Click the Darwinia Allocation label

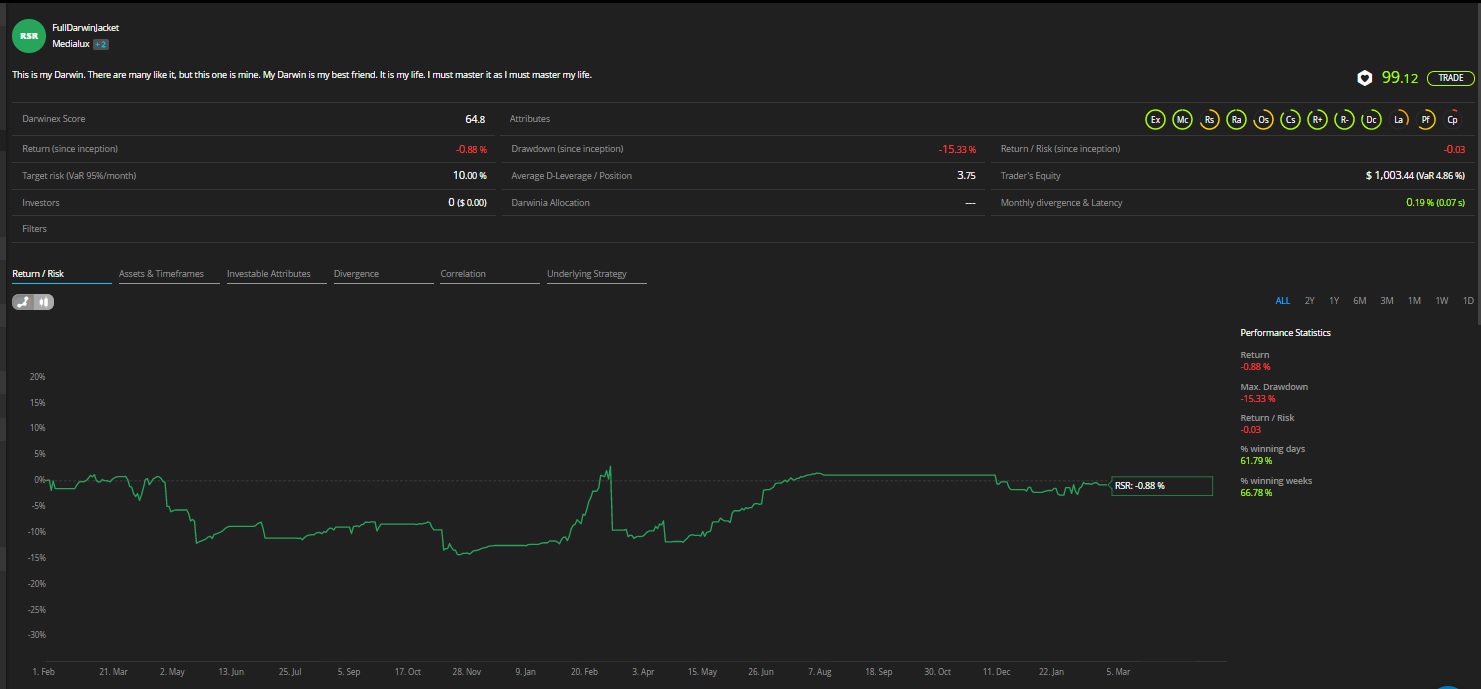[550, 202]
